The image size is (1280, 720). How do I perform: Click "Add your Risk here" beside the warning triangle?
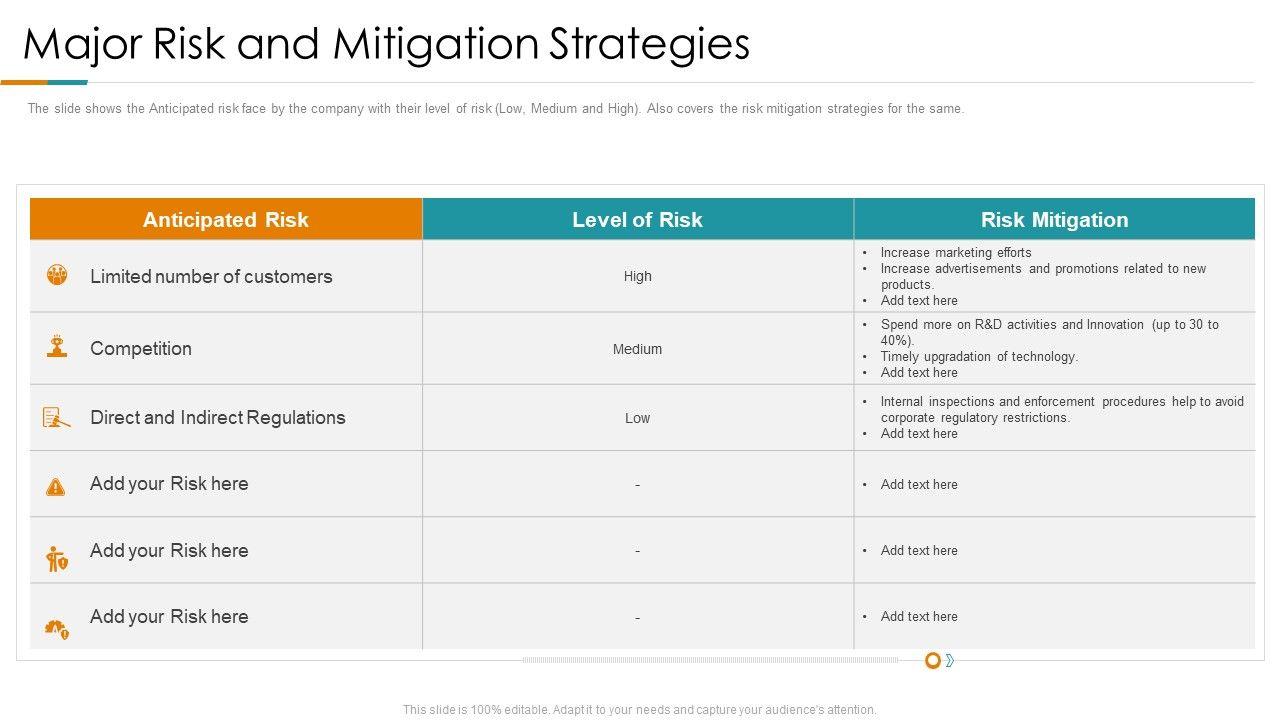pyautogui.click(x=169, y=484)
